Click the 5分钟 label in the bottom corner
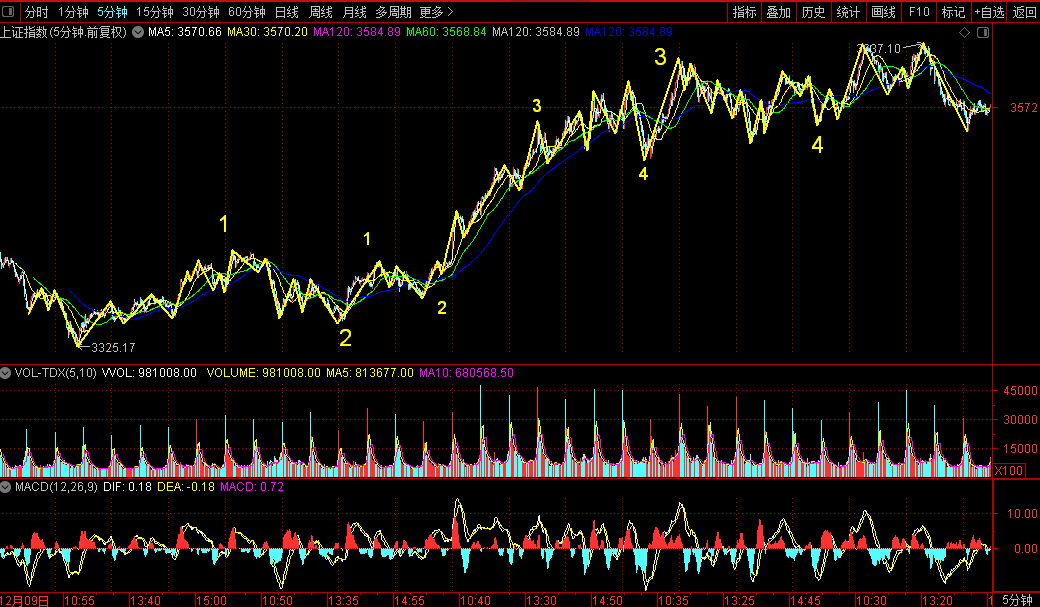1040x607 pixels. 1017,600
